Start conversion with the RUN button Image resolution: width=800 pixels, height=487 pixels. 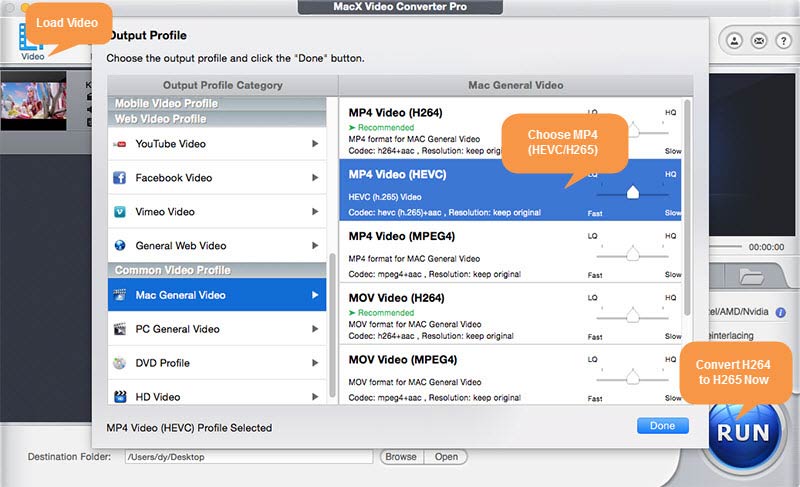coord(743,432)
